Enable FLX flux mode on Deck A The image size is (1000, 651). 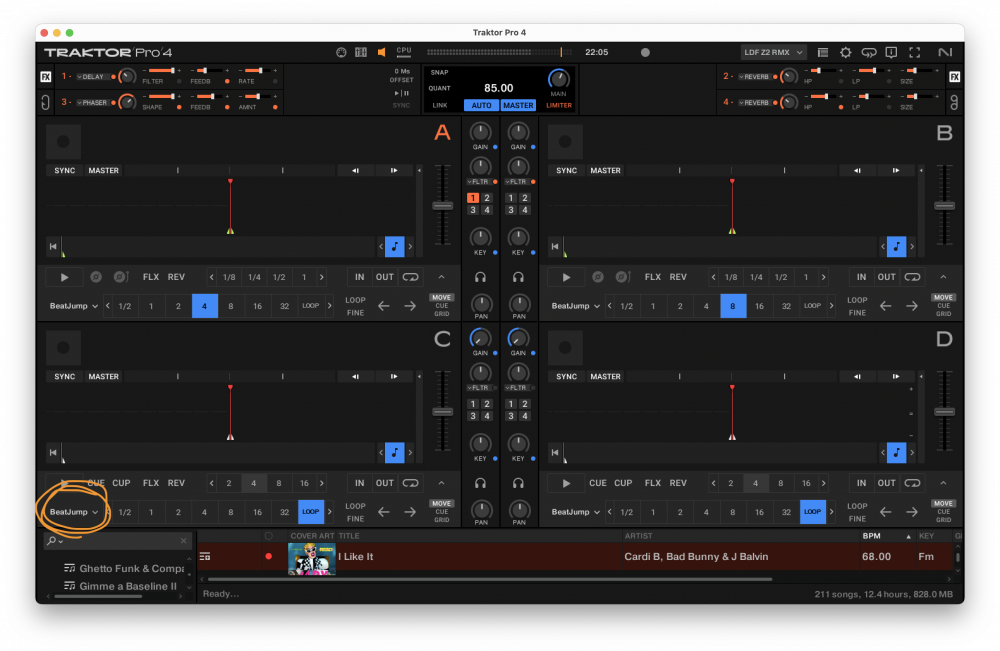pos(151,277)
